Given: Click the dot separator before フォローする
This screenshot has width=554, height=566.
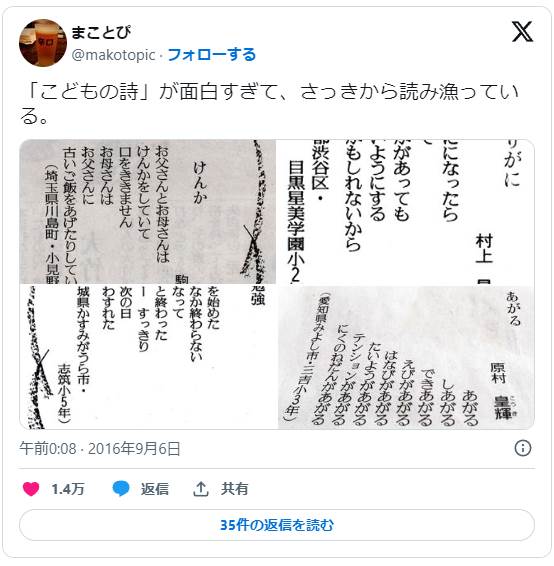Looking at the screenshot, I should tap(161, 56).
